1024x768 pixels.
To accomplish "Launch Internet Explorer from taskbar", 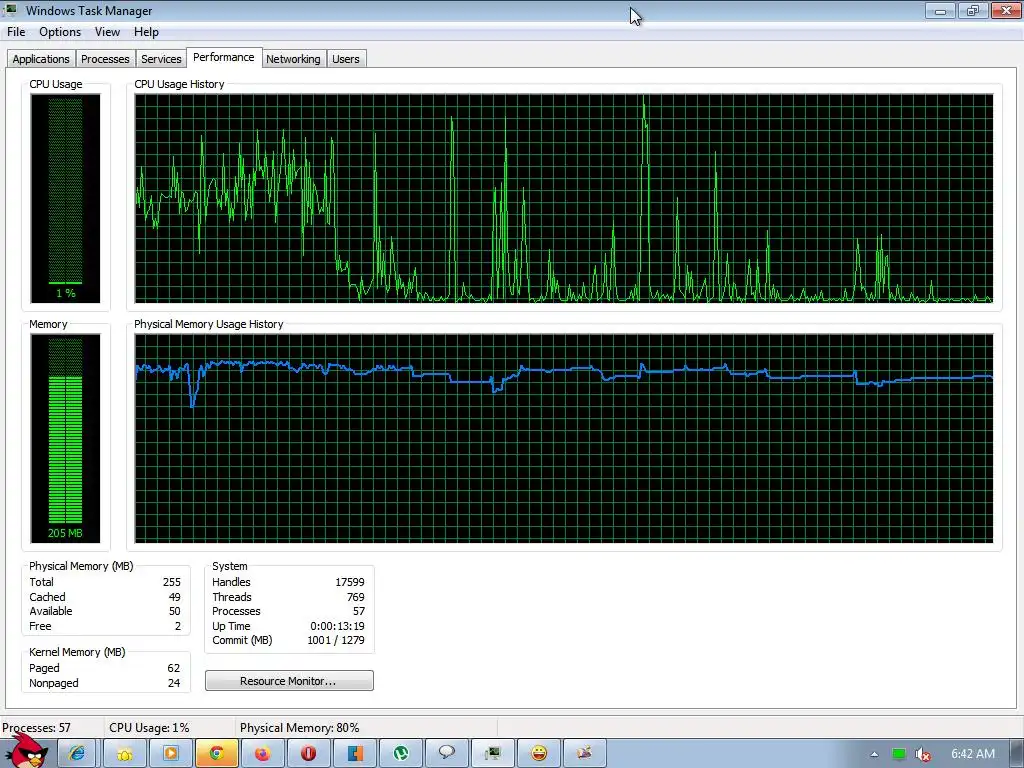I will pos(77,754).
